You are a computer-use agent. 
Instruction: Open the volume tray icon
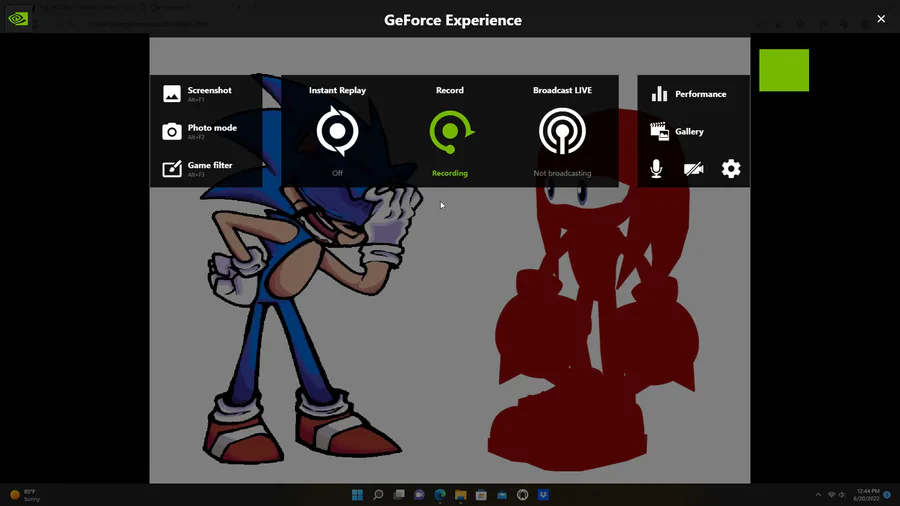click(842, 495)
